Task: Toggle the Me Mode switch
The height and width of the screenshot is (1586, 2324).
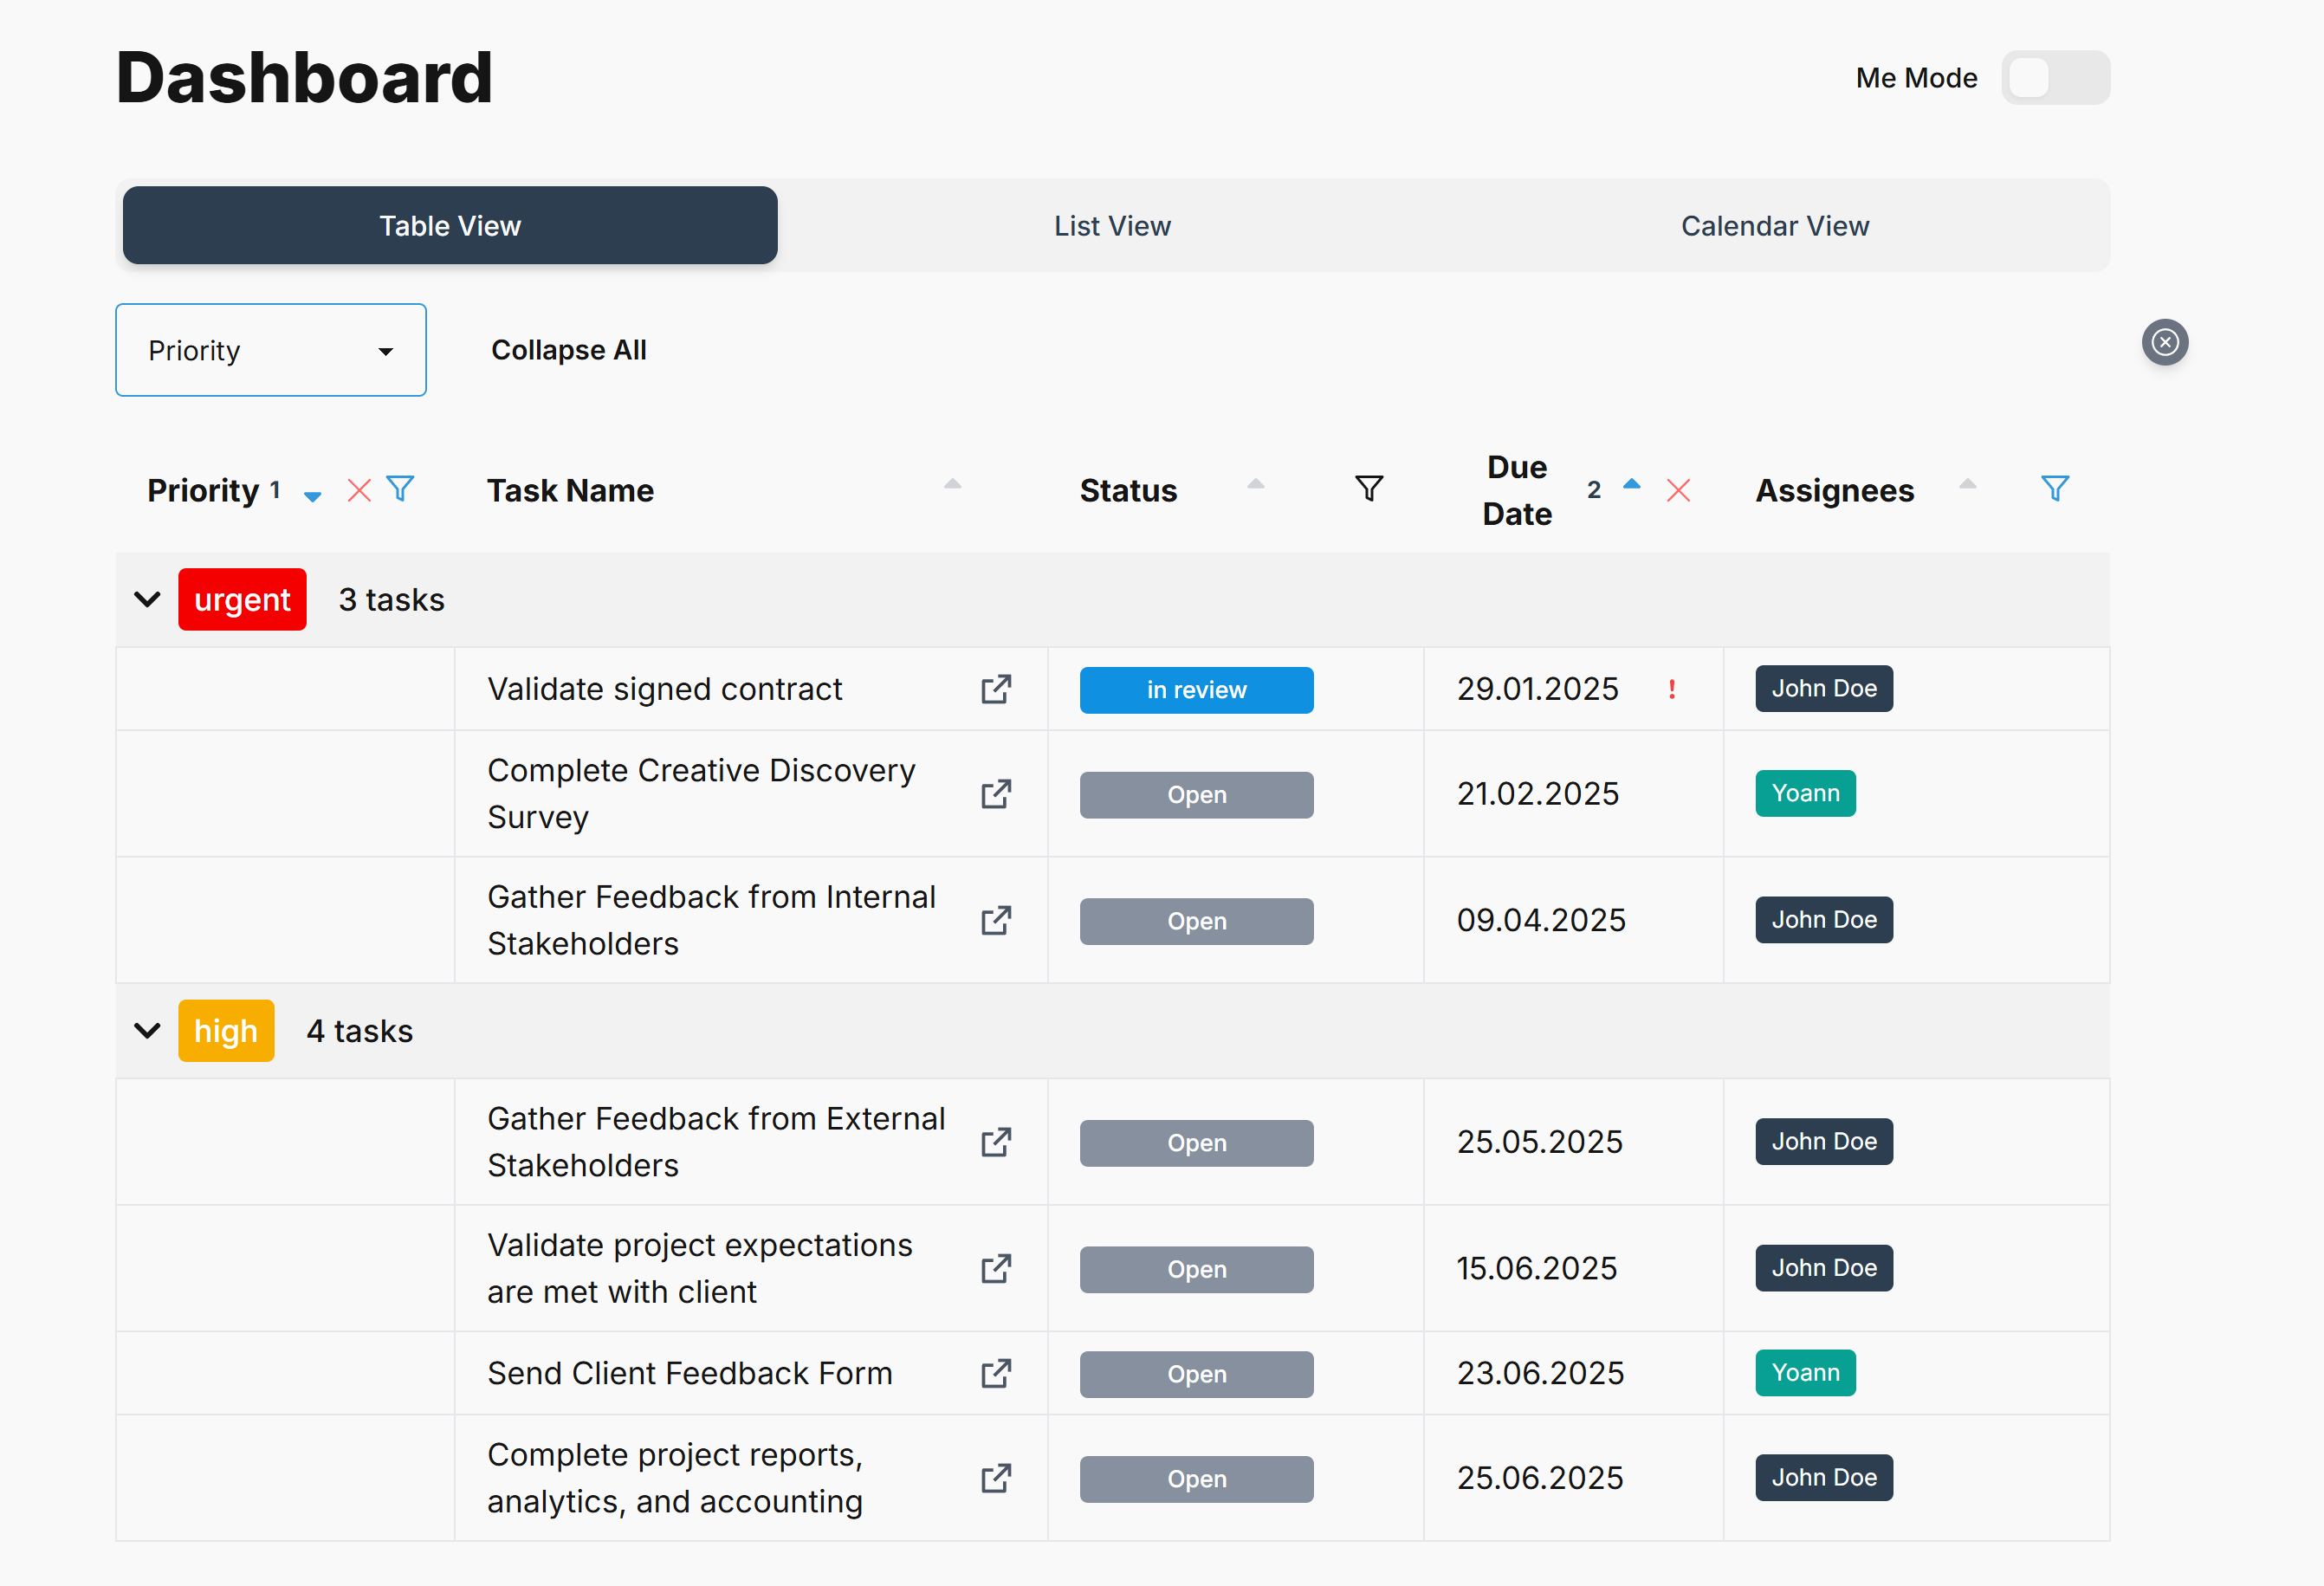Action: 2055,77
